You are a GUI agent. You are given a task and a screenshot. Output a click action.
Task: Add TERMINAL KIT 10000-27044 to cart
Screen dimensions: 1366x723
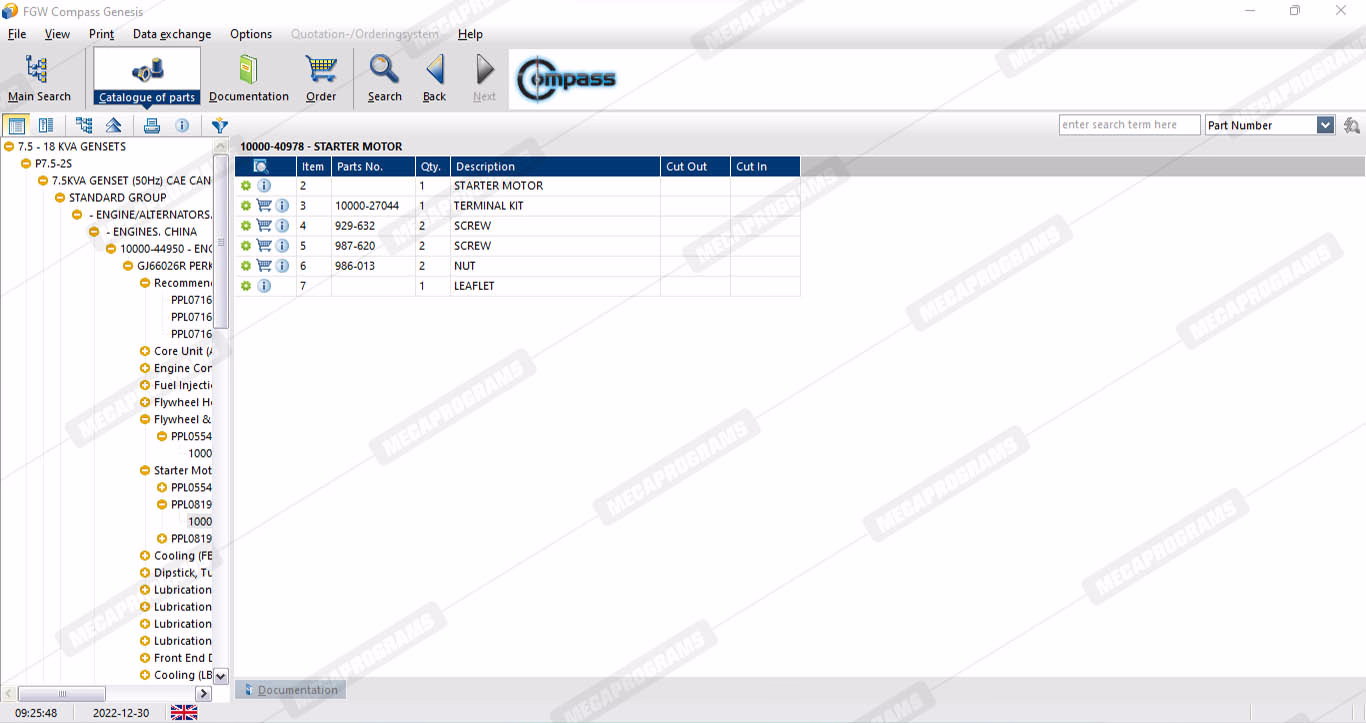(264, 206)
